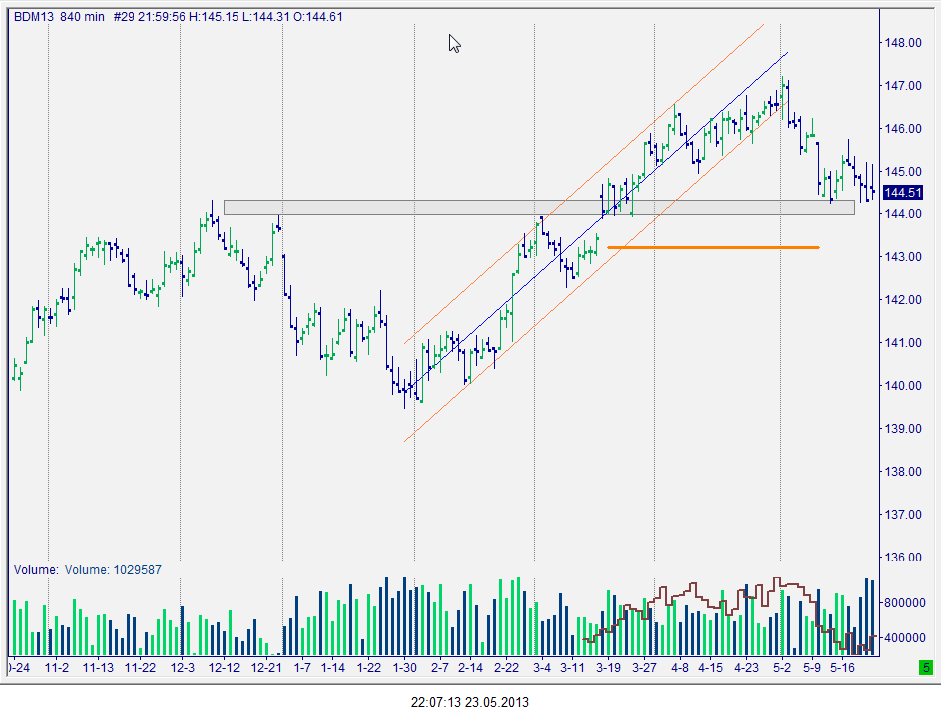
Task: Click the 2-14 date axis label
Action: click(x=470, y=667)
